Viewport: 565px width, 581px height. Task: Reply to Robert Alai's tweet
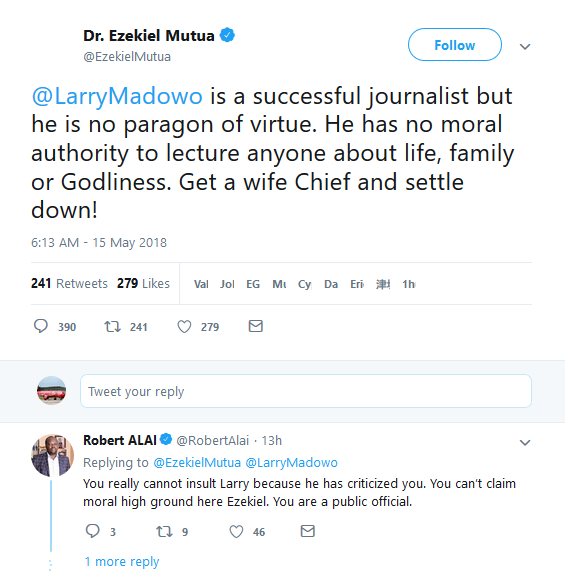(93, 531)
